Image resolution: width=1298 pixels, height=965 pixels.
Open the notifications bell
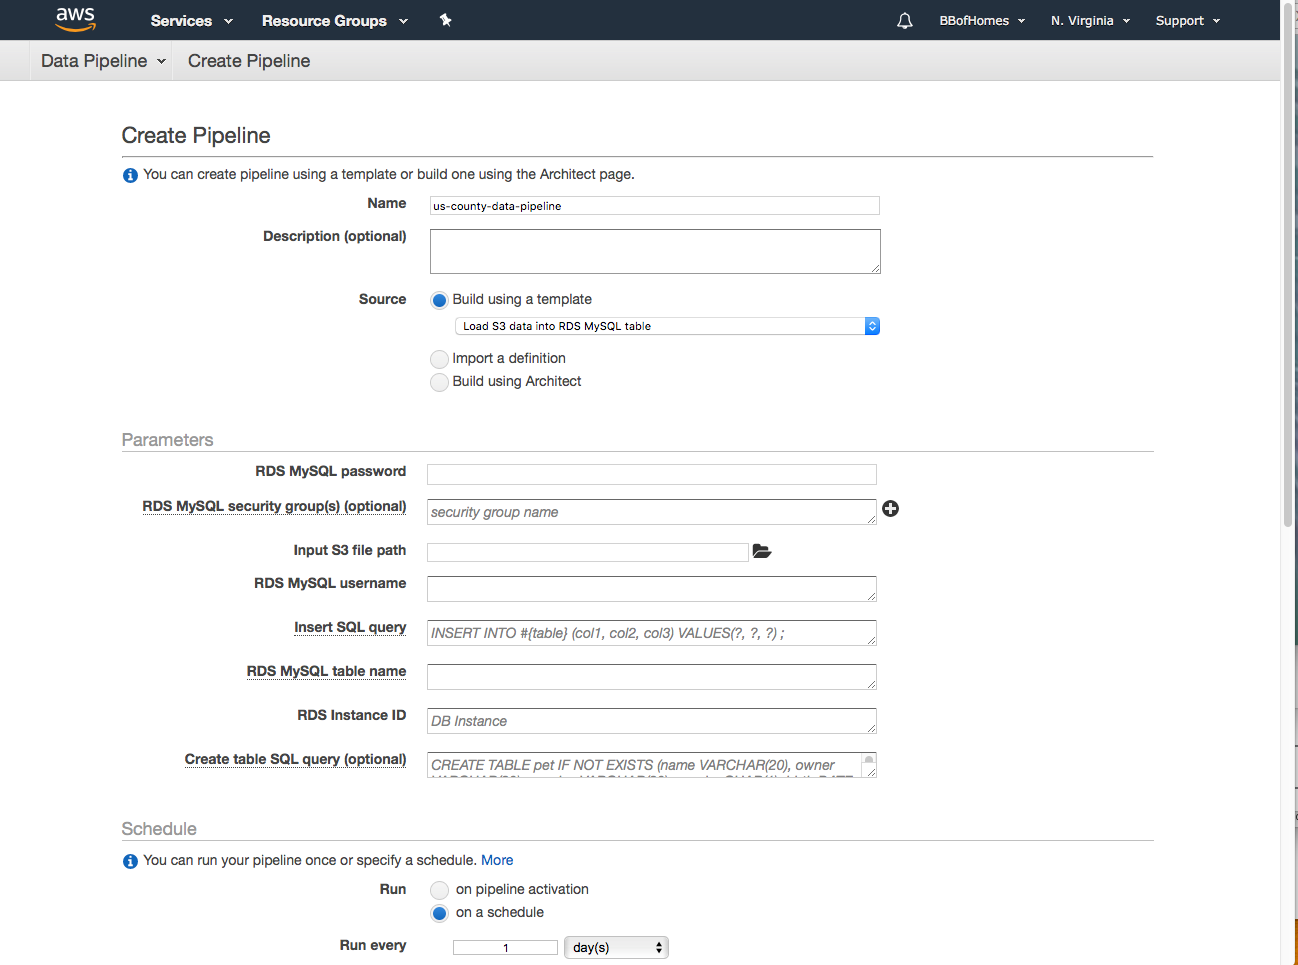904,20
